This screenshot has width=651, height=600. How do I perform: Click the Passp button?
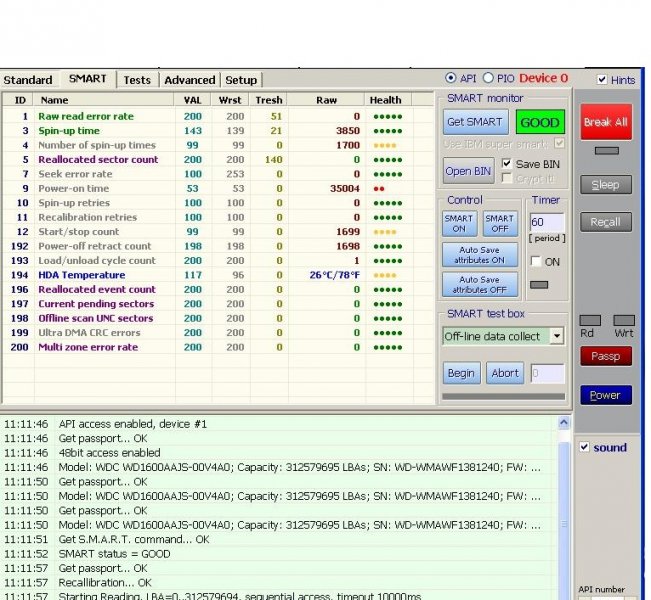click(605, 356)
